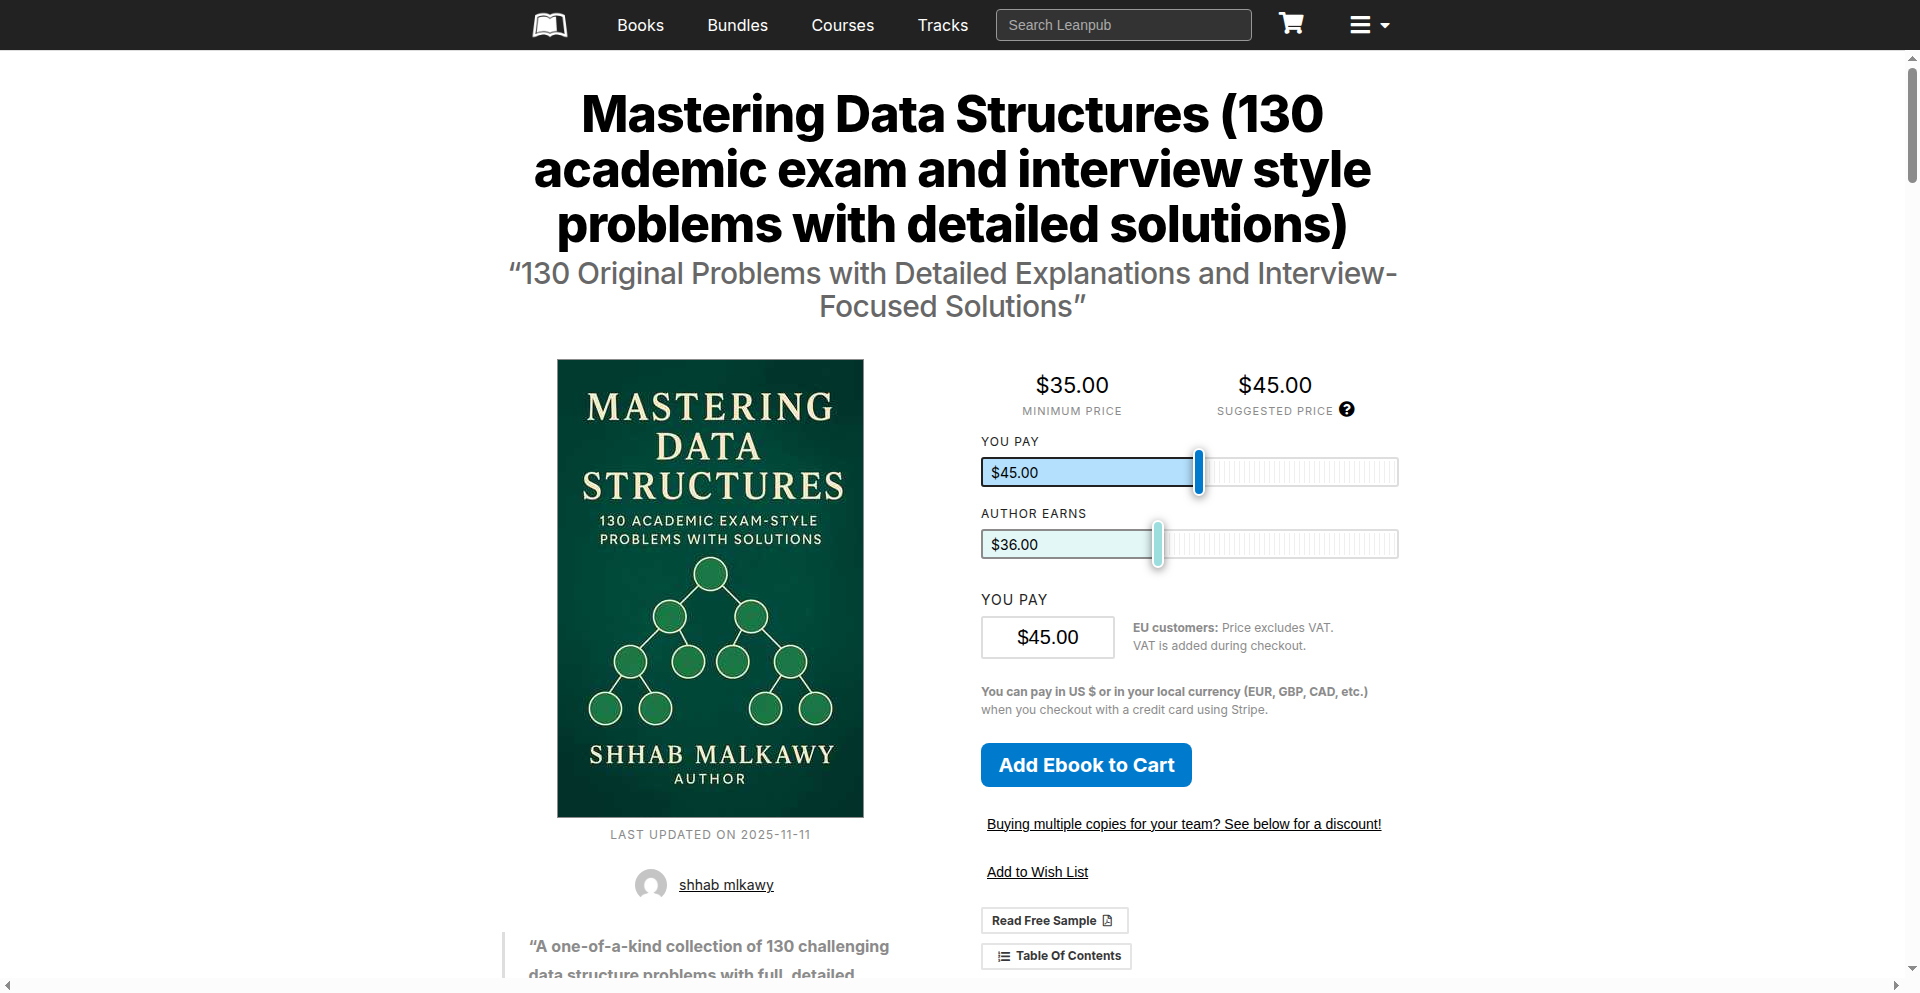Click the caret next to the hamburger menu

1383,26
